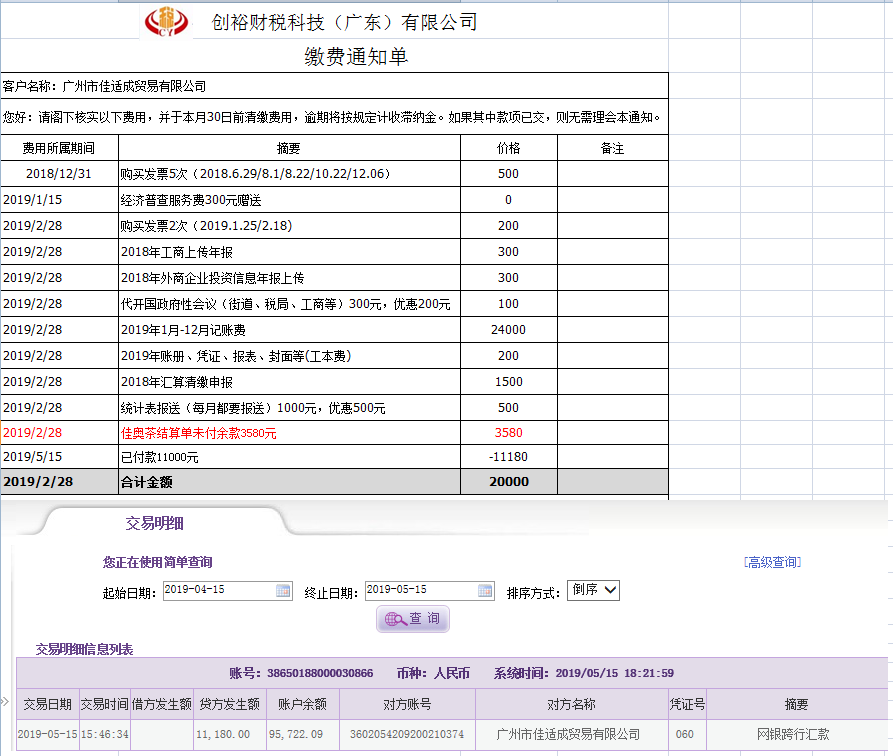This screenshot has height=756, width=893.
Task: Click the 对方账号 column header
Action: (407, 704)
